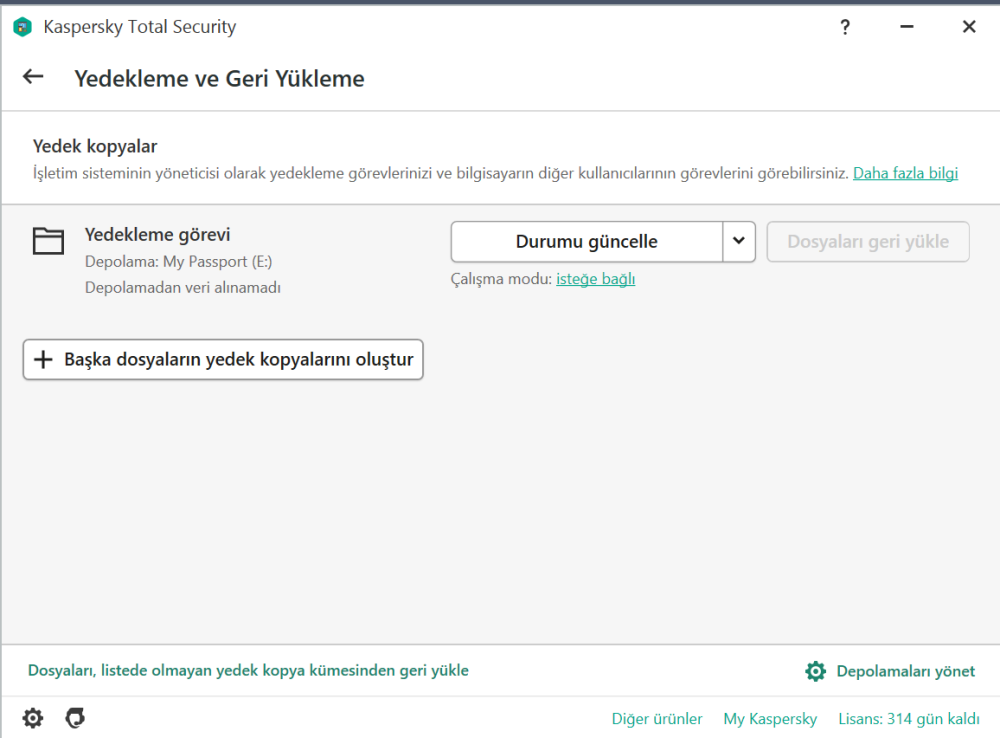Open the Diğer ürünler link
The width and height of the screenshot is (1000, 738).
coord(657,719)
